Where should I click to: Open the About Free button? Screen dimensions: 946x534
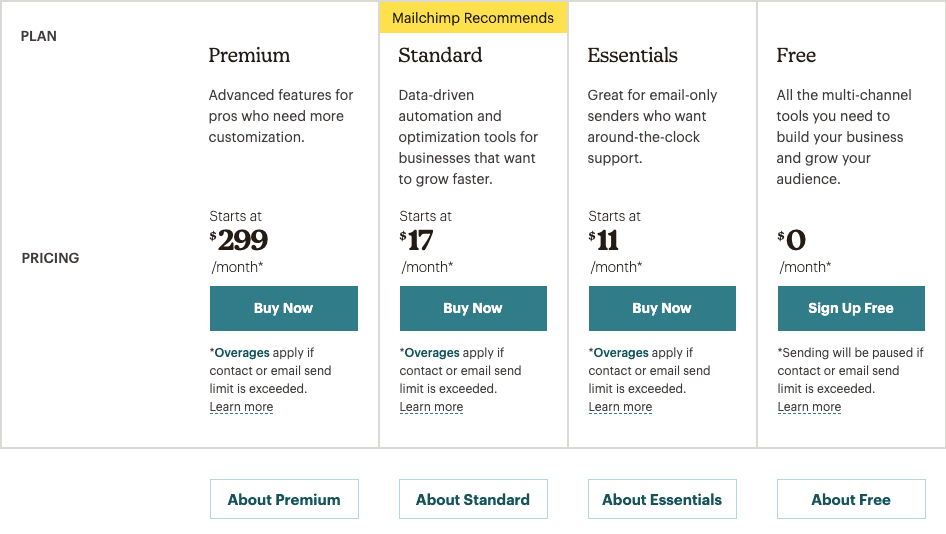pos(851,499)
